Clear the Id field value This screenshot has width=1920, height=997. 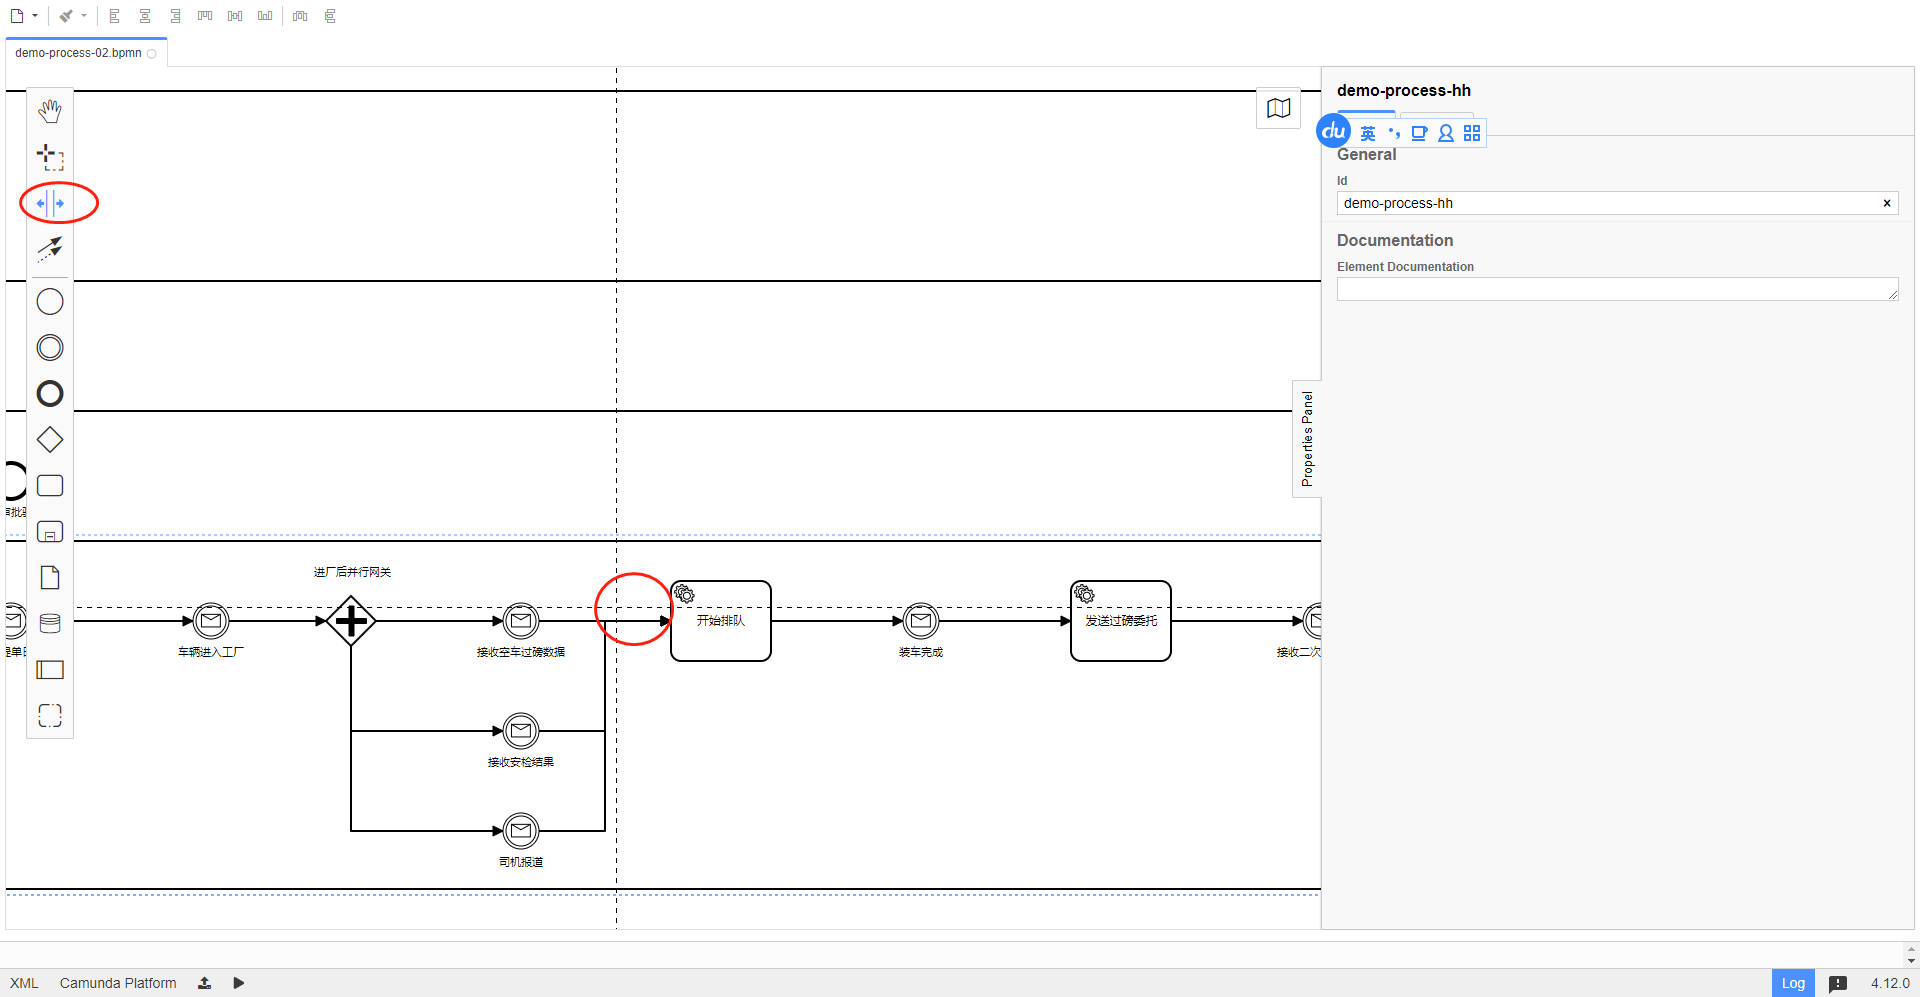(1887, 203)
